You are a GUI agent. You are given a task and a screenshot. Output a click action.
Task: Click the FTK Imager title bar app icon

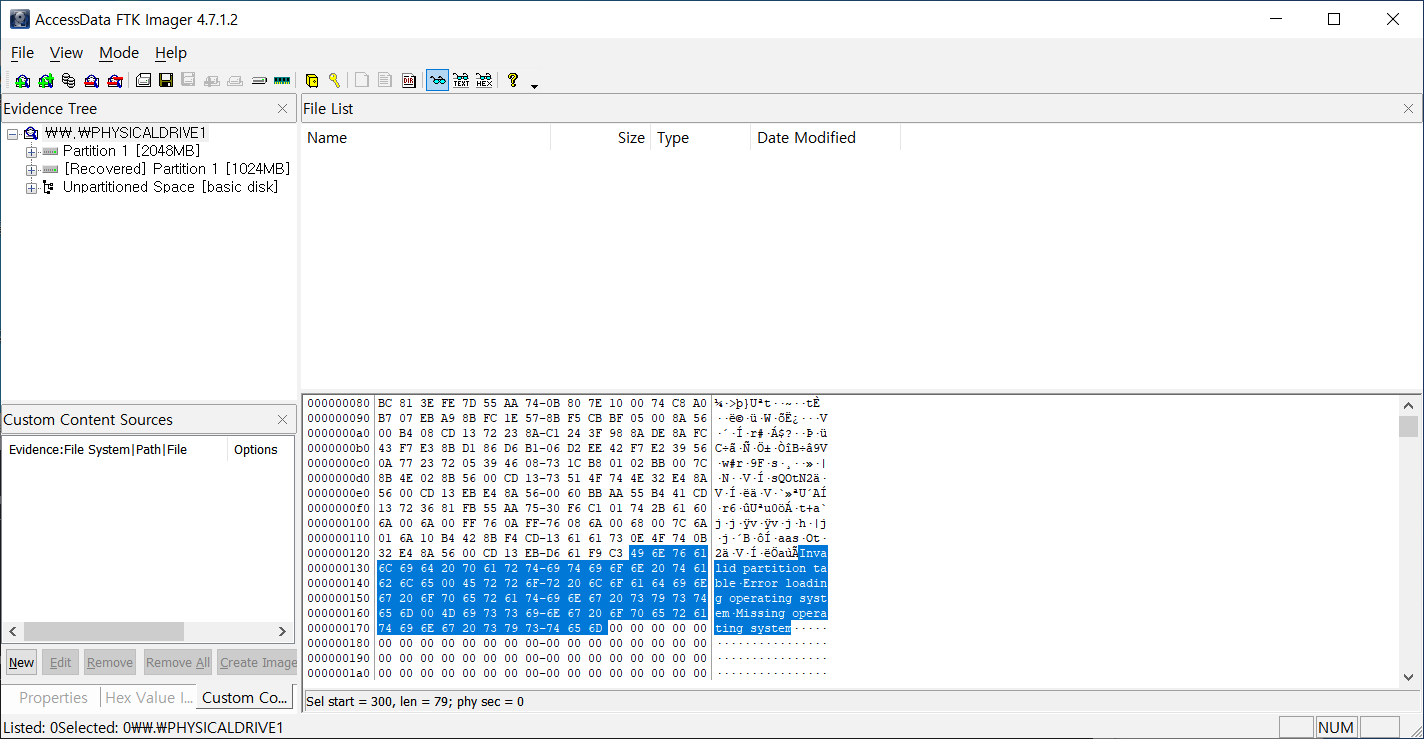coord(19,19)
